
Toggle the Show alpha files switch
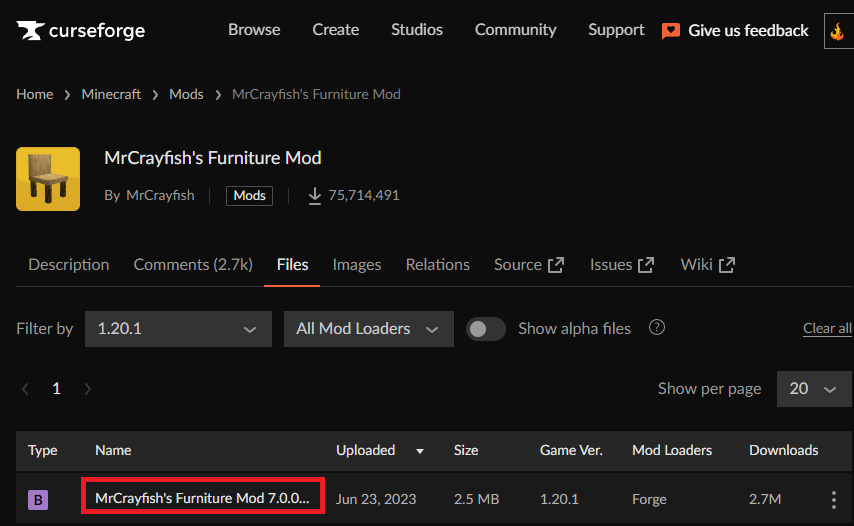pyautogui.click(x=486, y=329)
